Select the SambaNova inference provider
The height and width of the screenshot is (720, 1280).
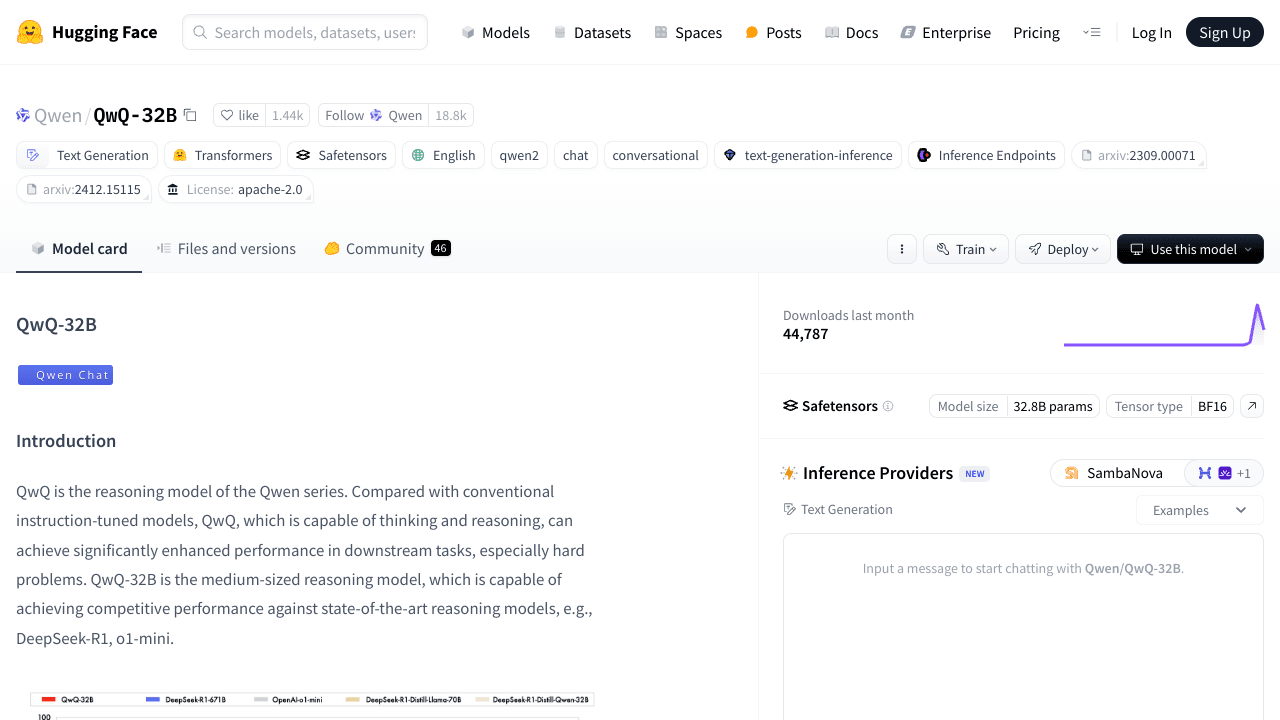click(x=1114, y=473)
